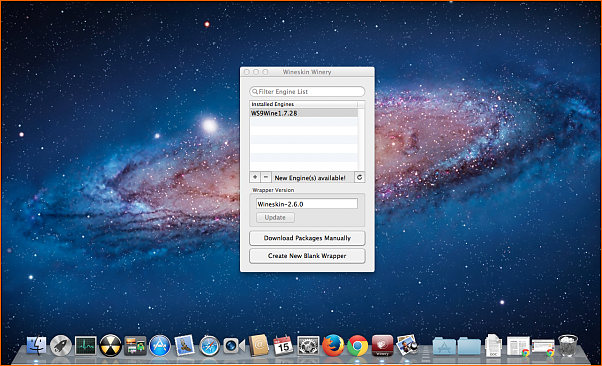Click the search magnifier in the filter field
602x366 pixels.
255,91
